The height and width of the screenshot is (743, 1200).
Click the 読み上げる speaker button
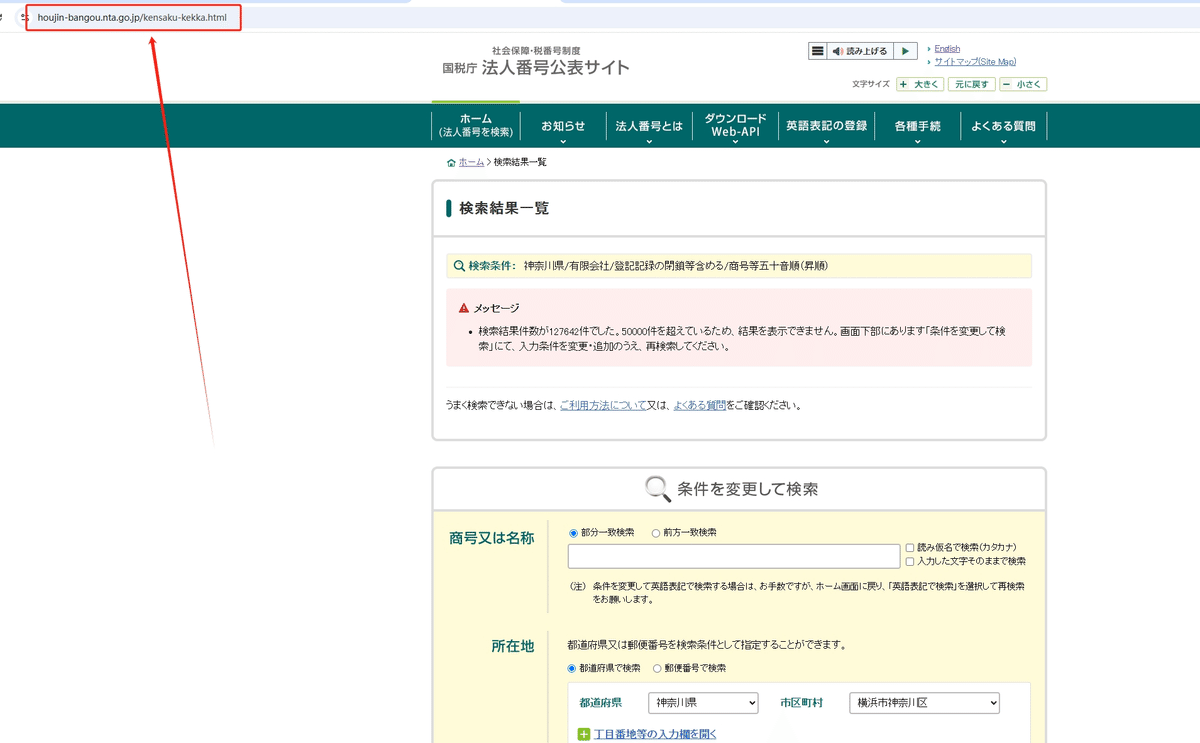859,51
